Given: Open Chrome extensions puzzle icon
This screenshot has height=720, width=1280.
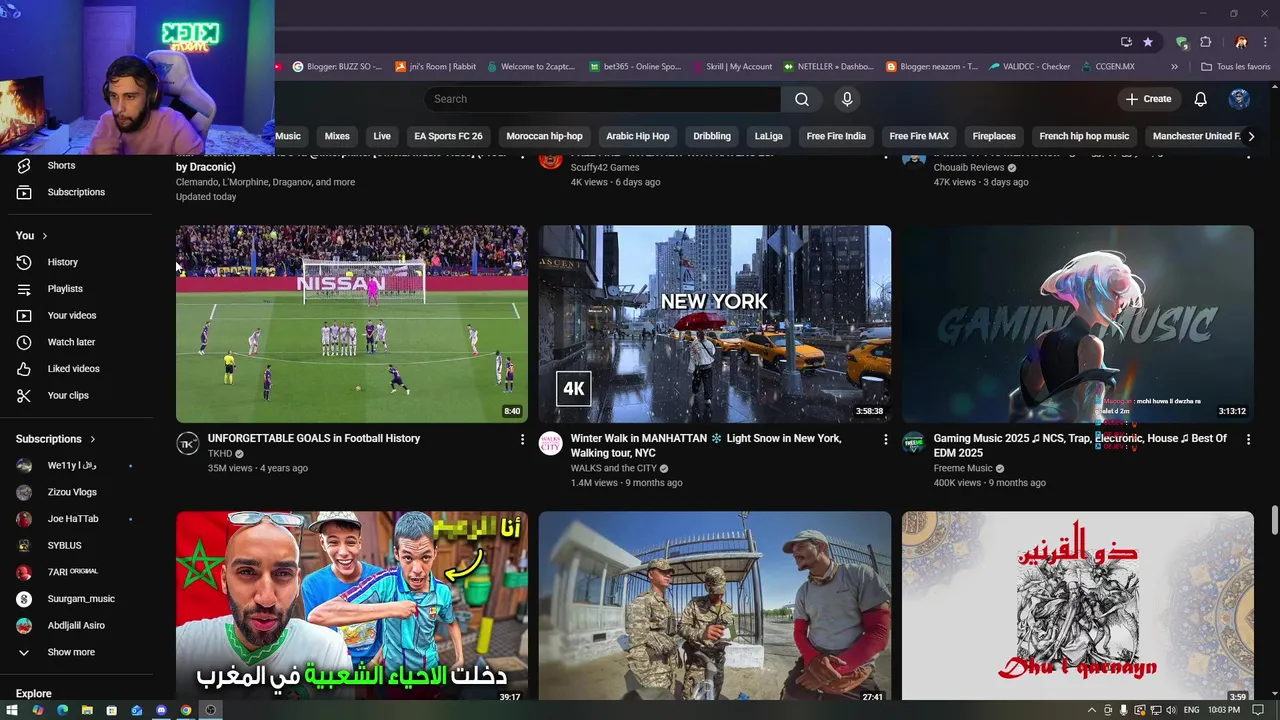Looking at the screenshot, I should click(1206, 42).
